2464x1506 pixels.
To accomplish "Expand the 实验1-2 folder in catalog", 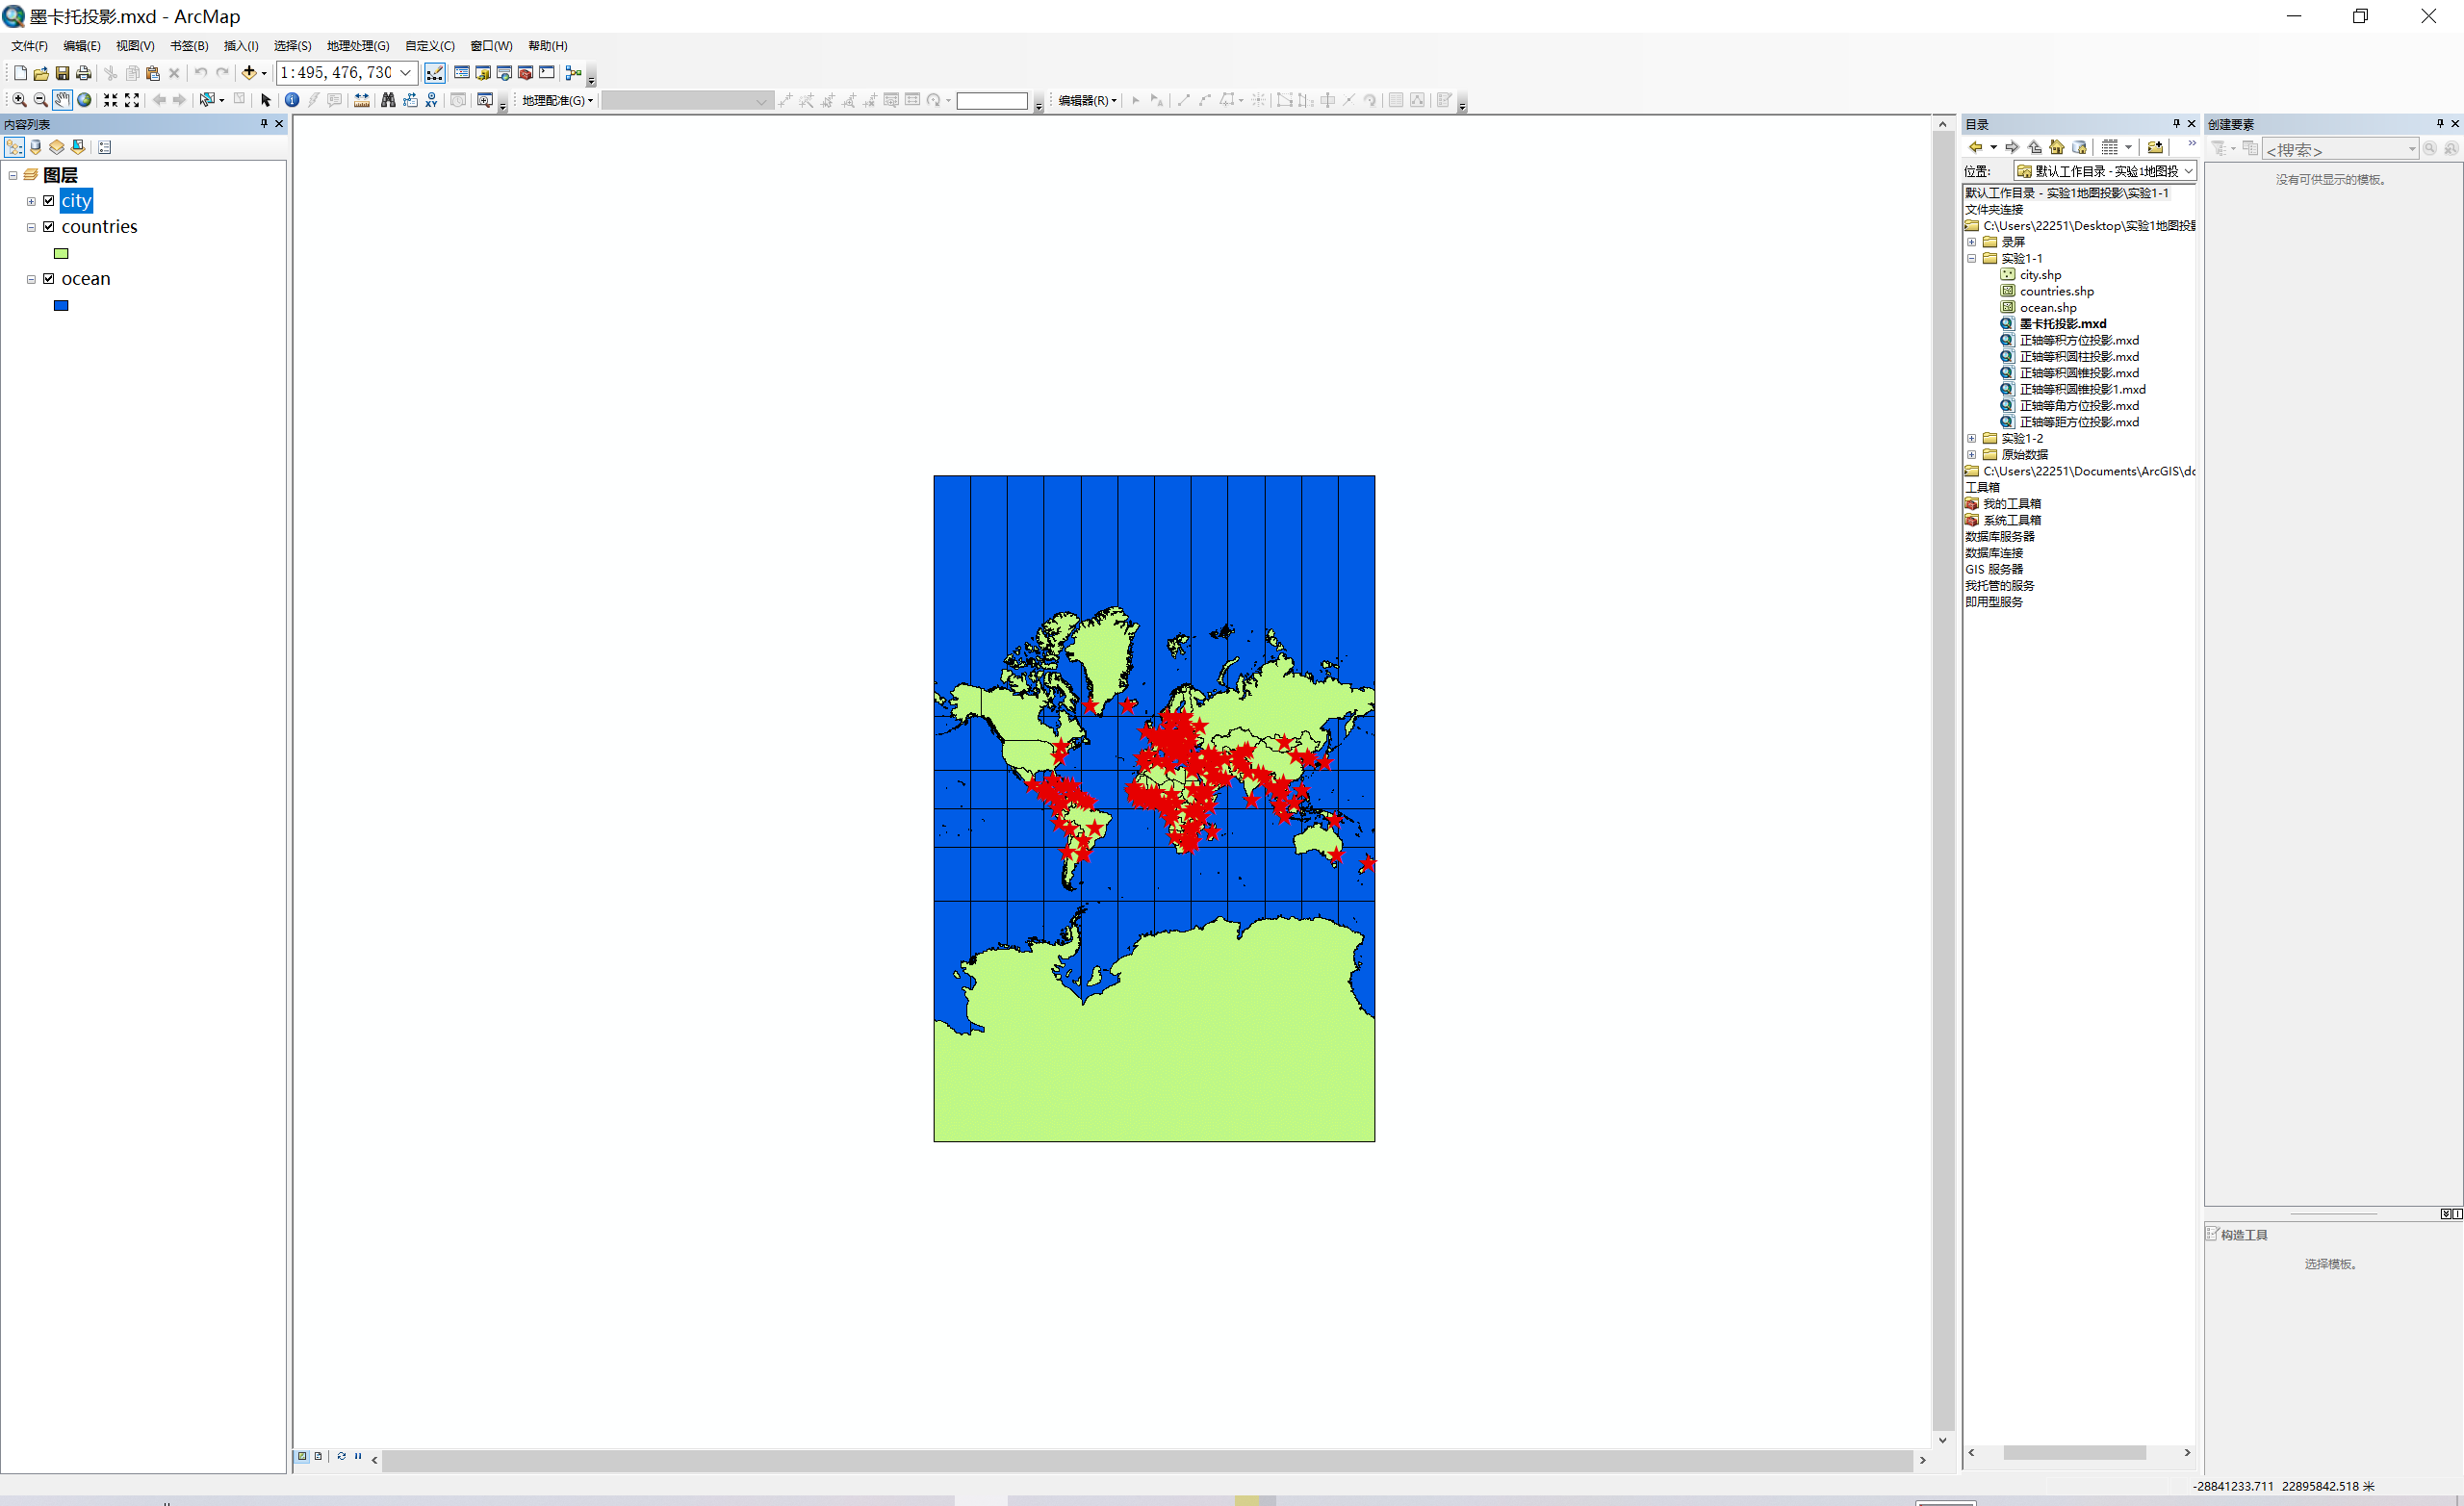I will [1972, 439].
